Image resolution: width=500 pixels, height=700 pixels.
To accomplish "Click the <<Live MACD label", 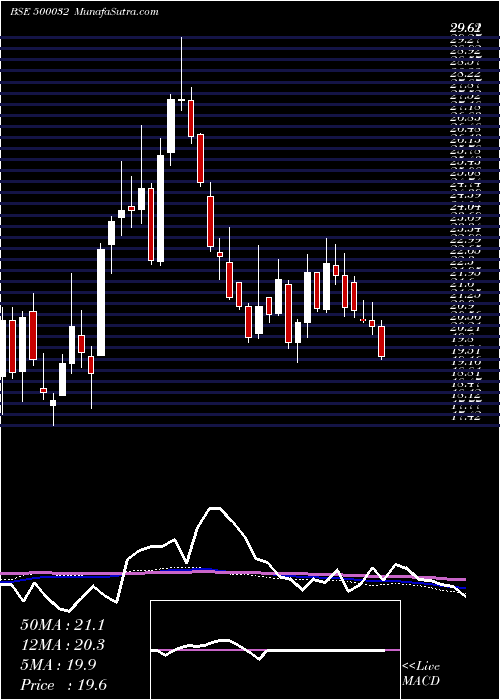I will (x=421, y=674).
